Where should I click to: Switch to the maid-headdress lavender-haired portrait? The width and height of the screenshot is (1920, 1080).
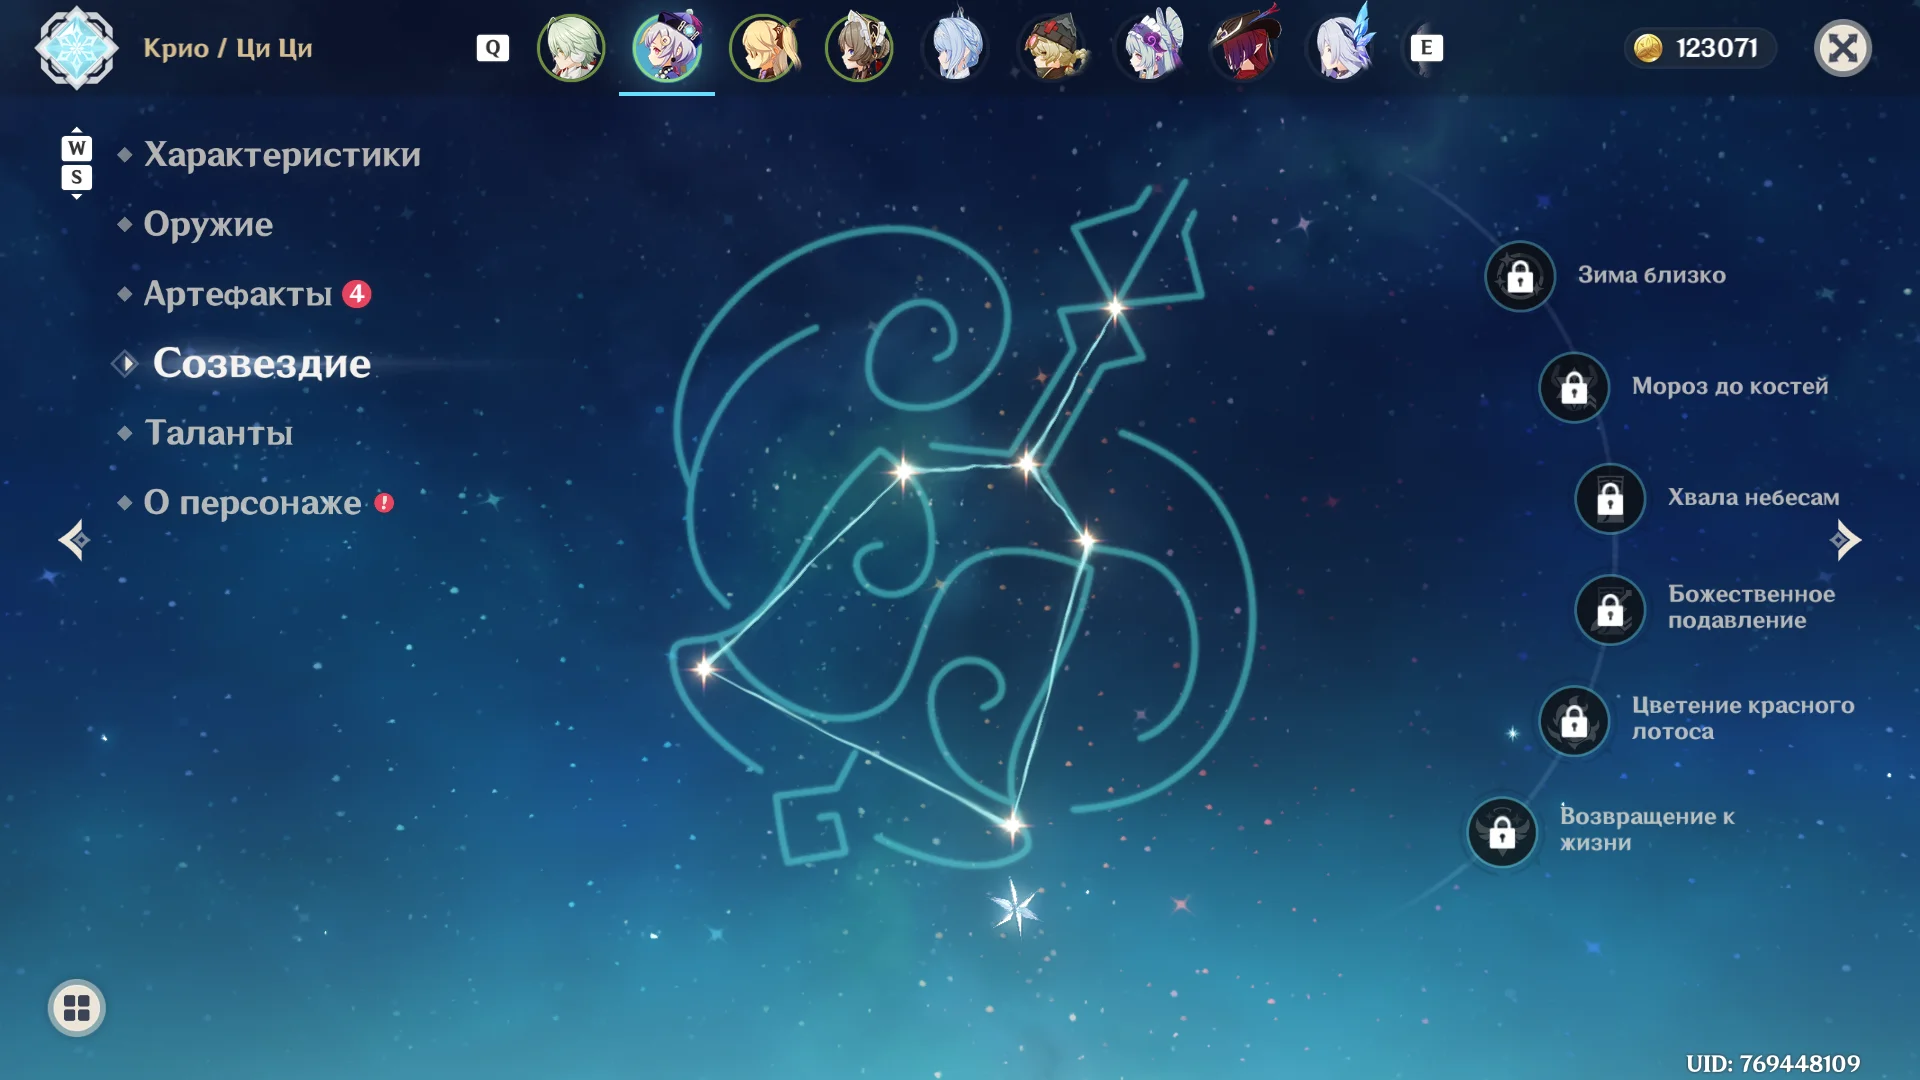tap(1149, 46)
